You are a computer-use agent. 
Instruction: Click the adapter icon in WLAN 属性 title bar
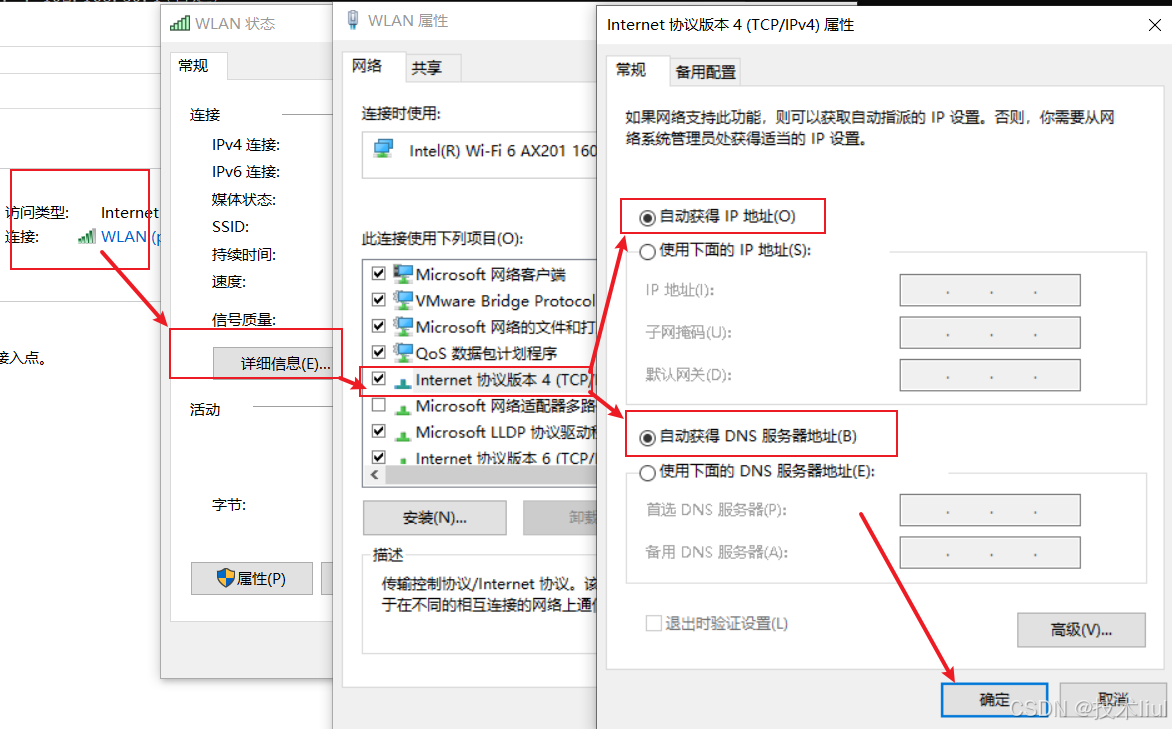(352, 19)
